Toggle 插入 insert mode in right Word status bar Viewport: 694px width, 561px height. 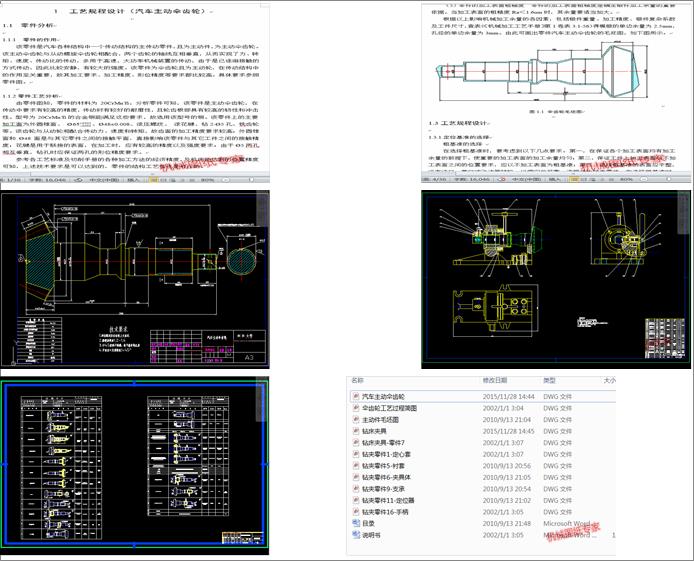click(555, 180)
